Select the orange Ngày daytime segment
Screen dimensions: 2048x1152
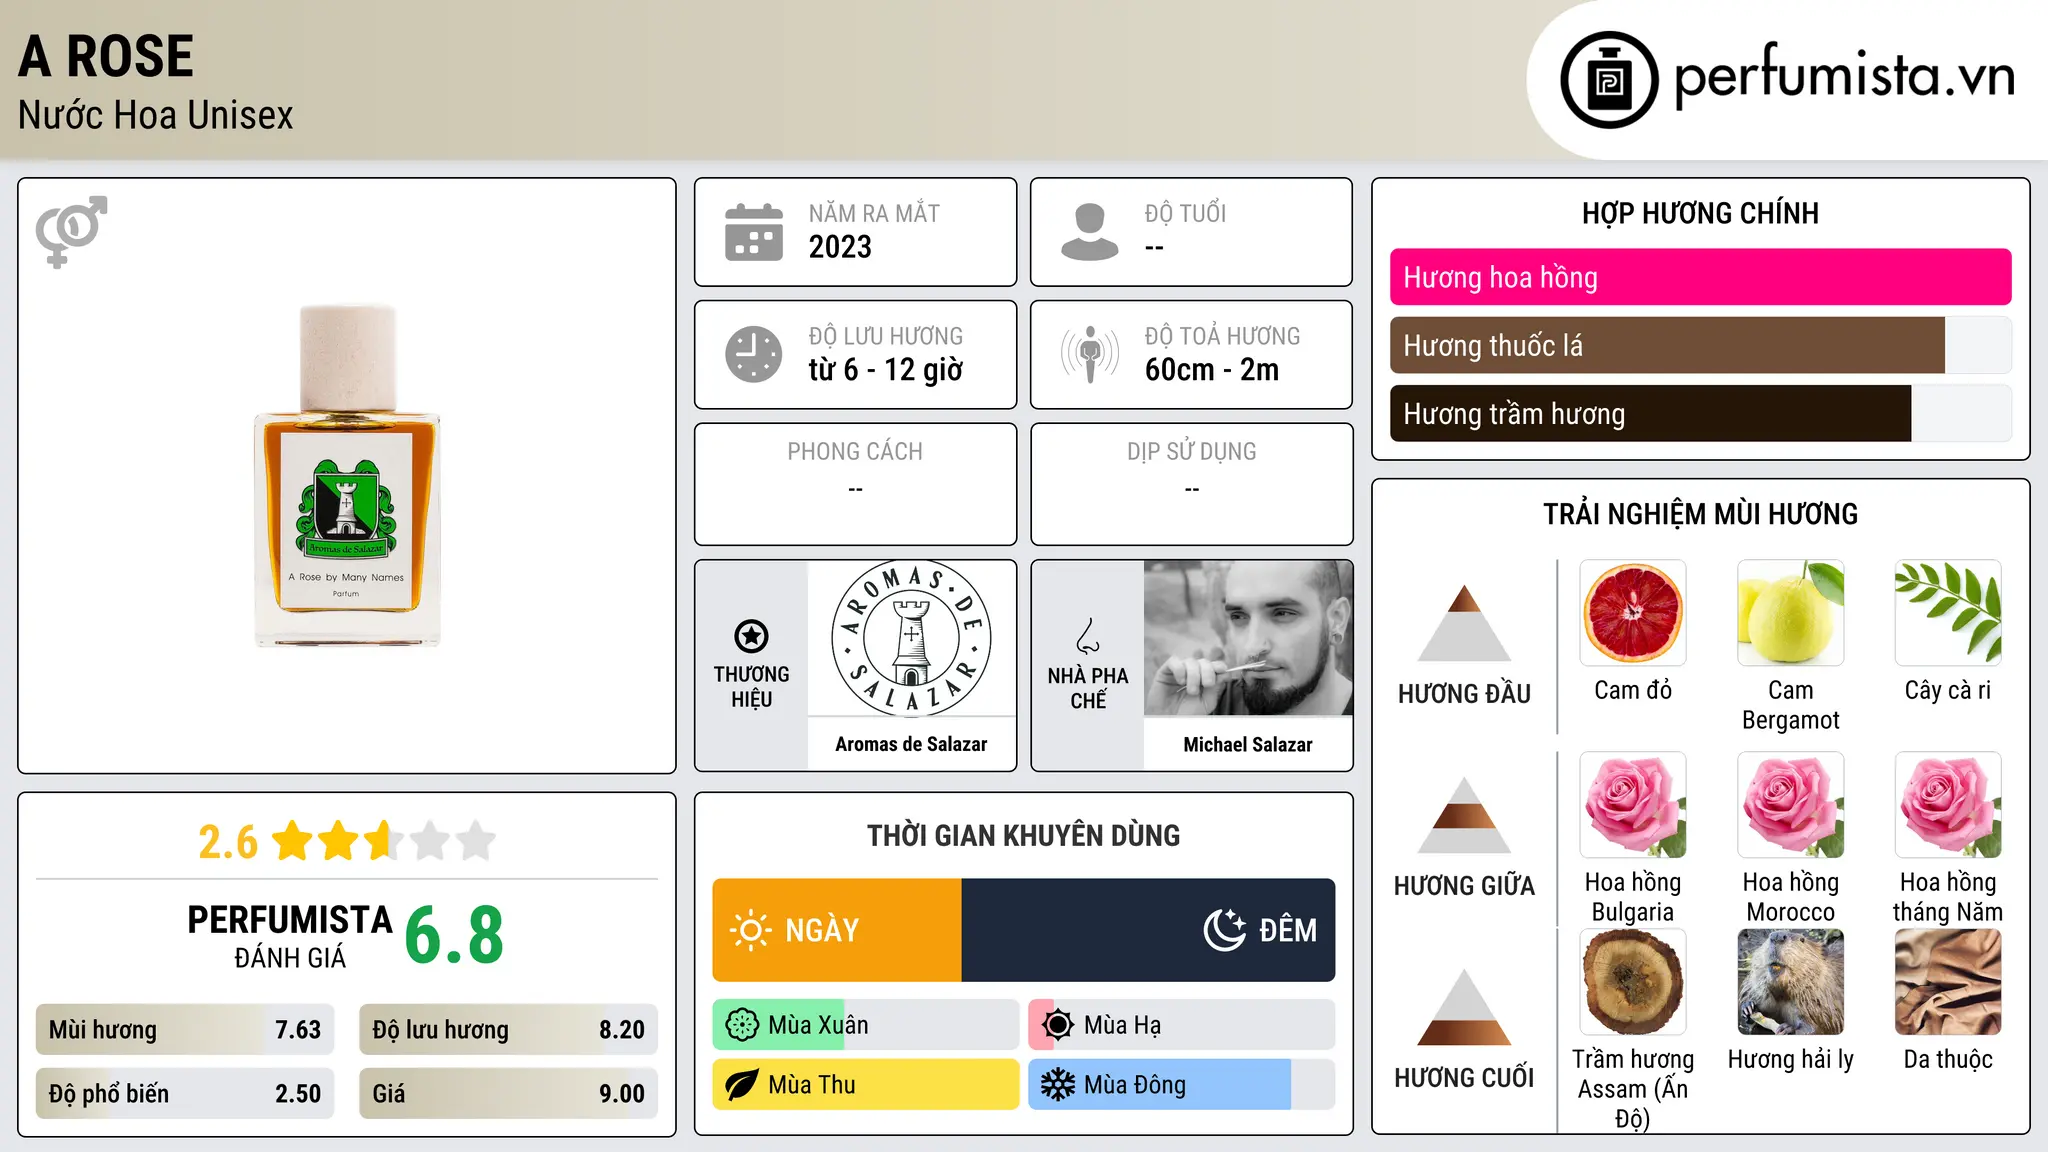[x=837, y=930]
